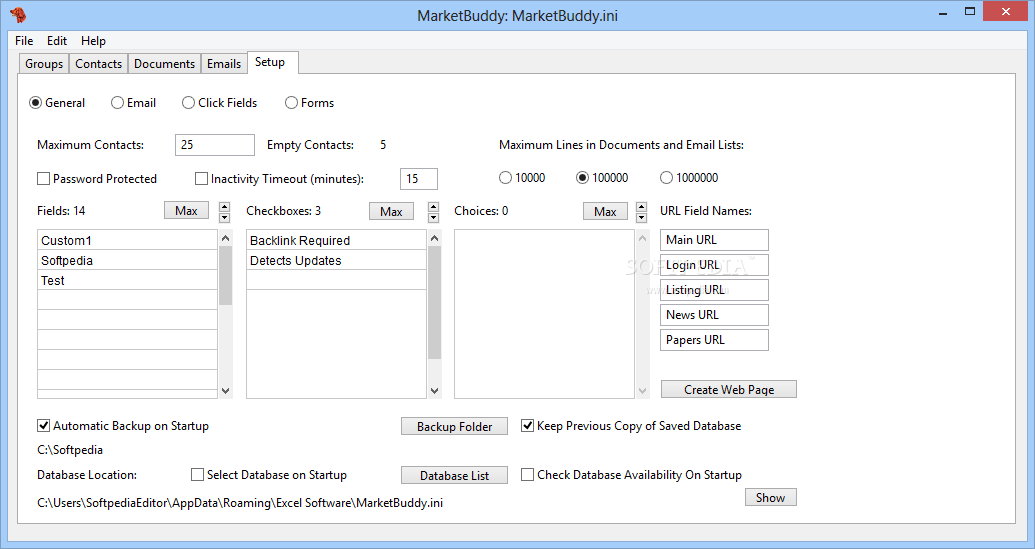The height and width of the screenshot is (549, 1035).
Task: Decrease Fields count with down stepper arrow
Action: 224,217
